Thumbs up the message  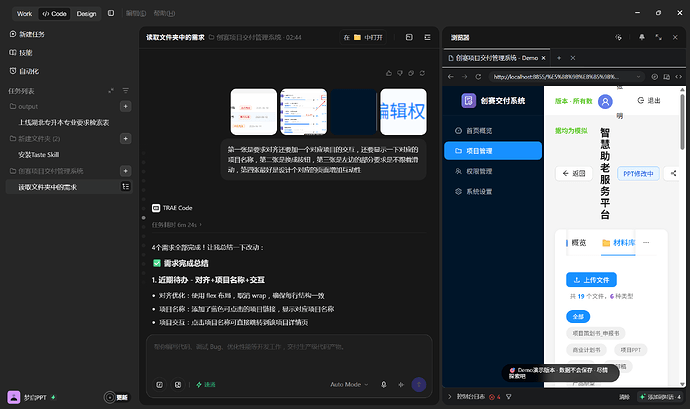pyautogui.click(x=389, y=73)
